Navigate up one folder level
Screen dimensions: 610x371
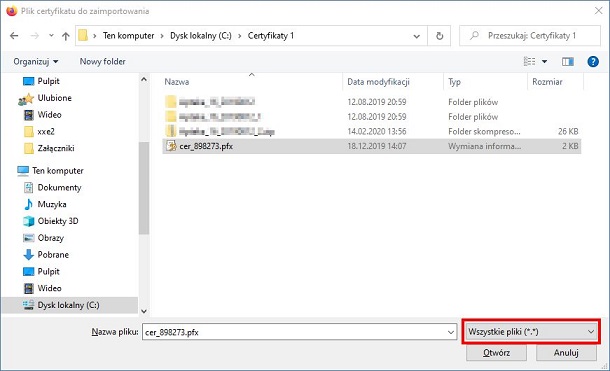[x=65, y=36]
